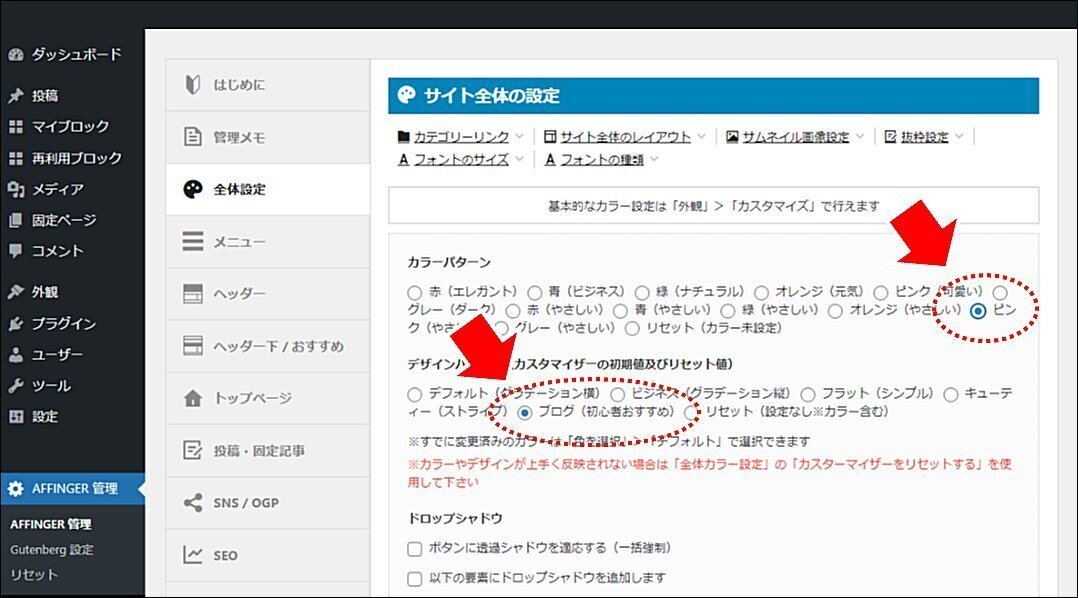Expand the サイト全体のレイアウト dropdown arrow
1078x598 pixels.
(x=701, y=137)
